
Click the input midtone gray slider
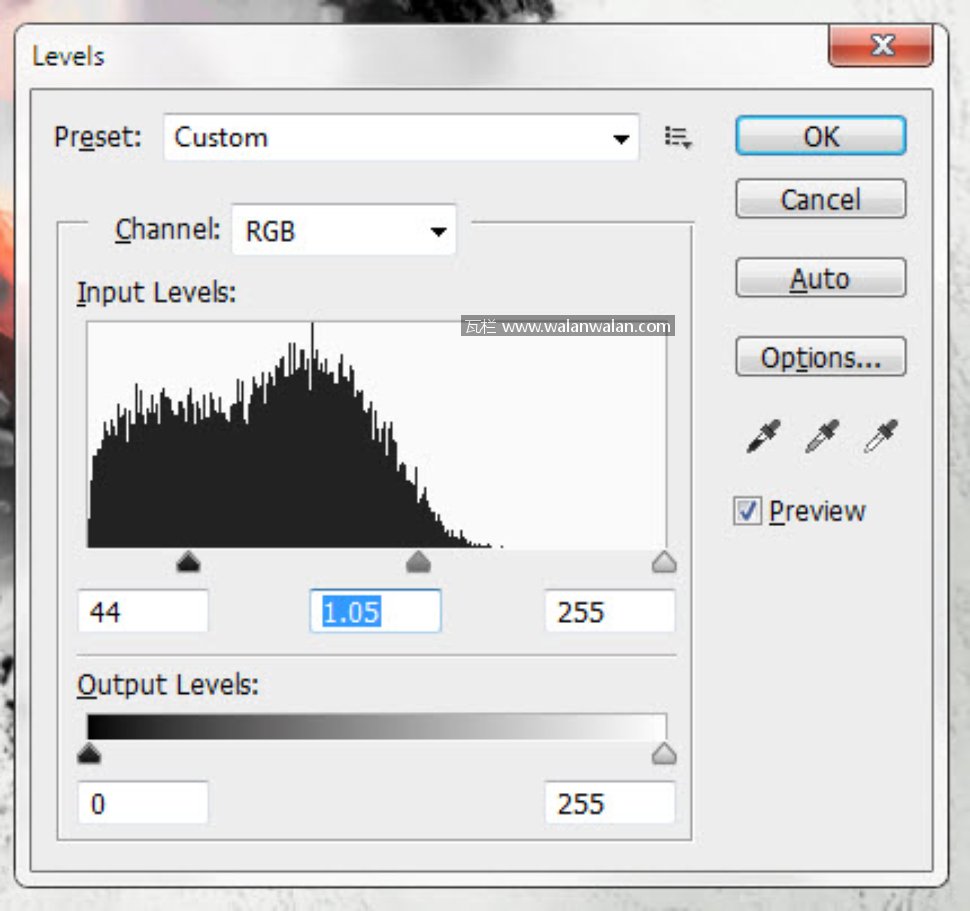point(418,563)
